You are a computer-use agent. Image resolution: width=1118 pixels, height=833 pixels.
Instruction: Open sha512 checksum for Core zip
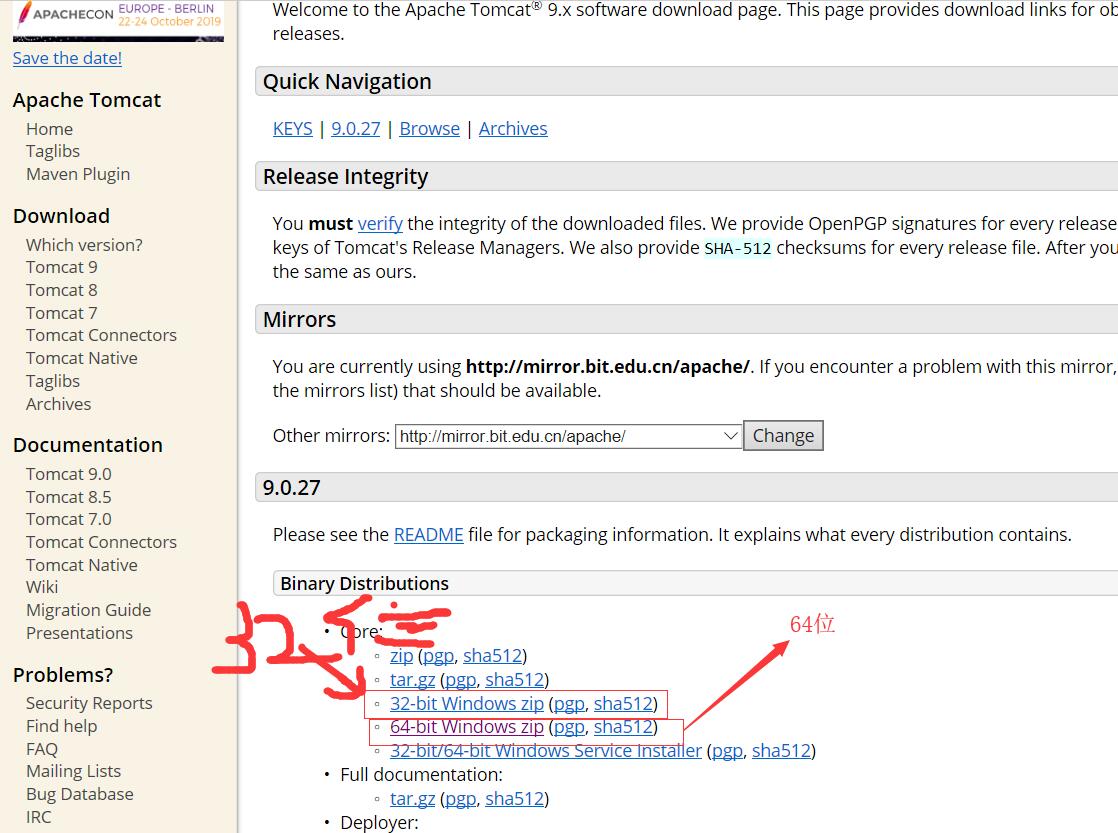tap(493, 655)
